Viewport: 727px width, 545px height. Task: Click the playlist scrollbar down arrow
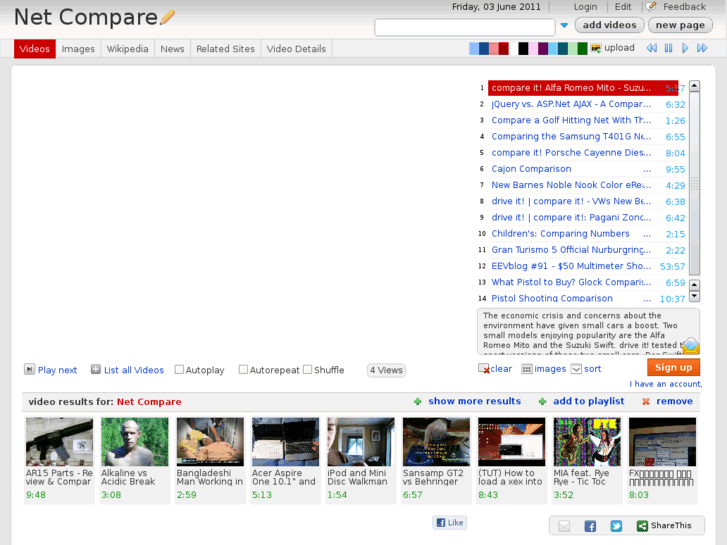694,296
